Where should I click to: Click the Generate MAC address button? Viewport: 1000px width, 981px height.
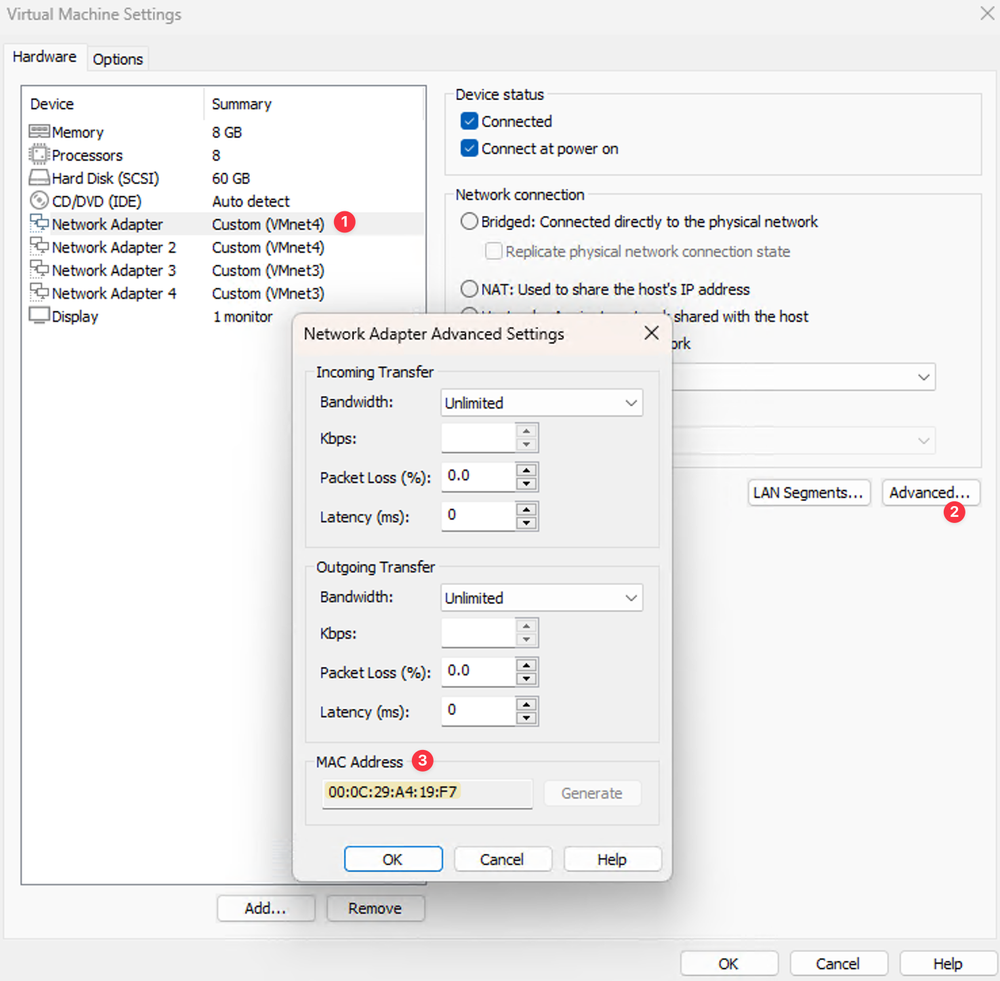592,793
